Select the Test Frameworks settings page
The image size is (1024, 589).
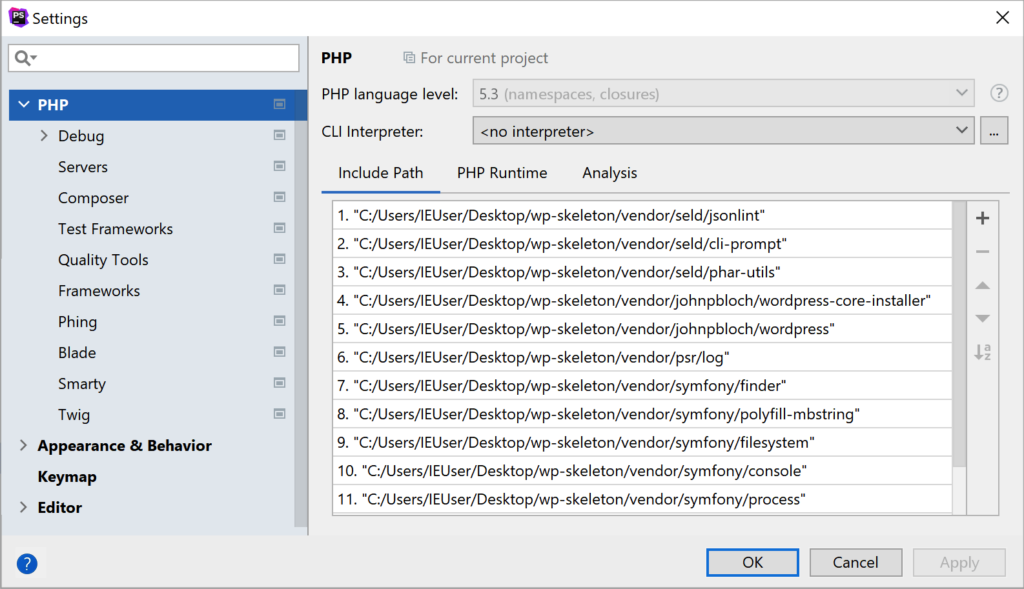click(116, 229)
